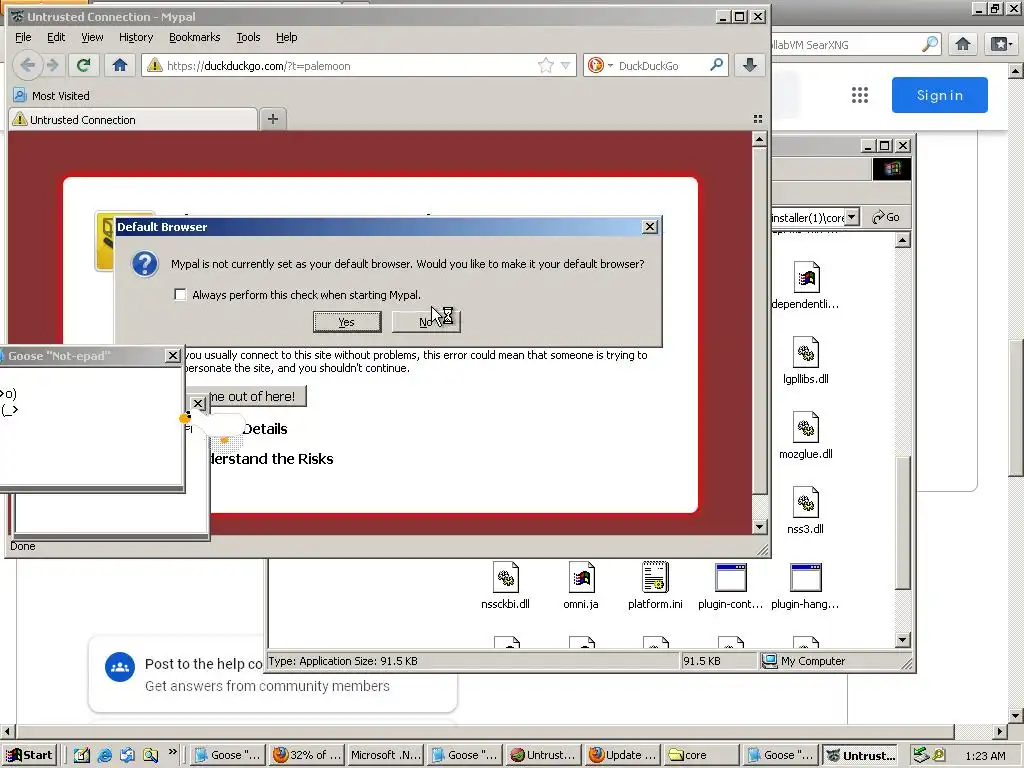
Task: Open the Edit menu
Action: 56,37
